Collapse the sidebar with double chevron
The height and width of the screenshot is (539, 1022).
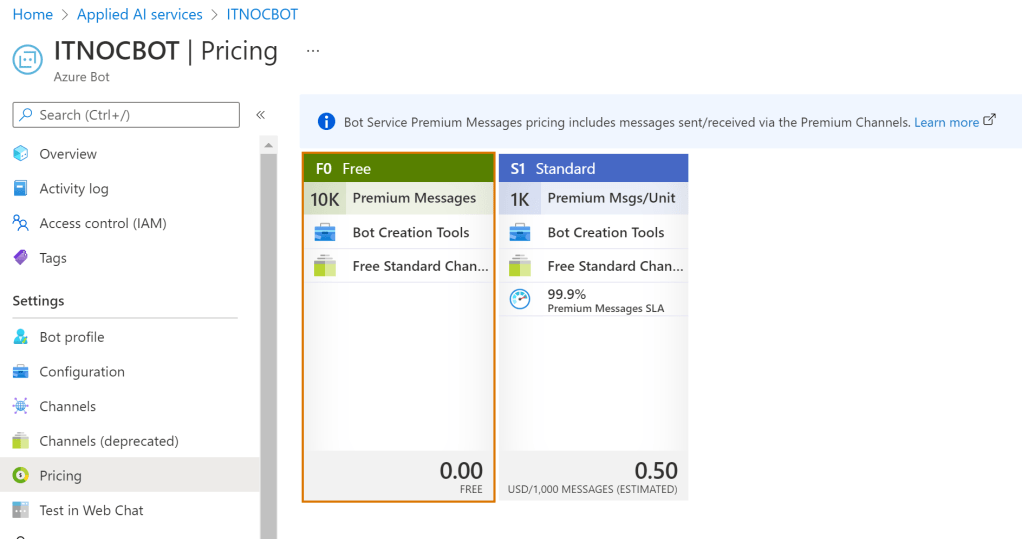260,115
